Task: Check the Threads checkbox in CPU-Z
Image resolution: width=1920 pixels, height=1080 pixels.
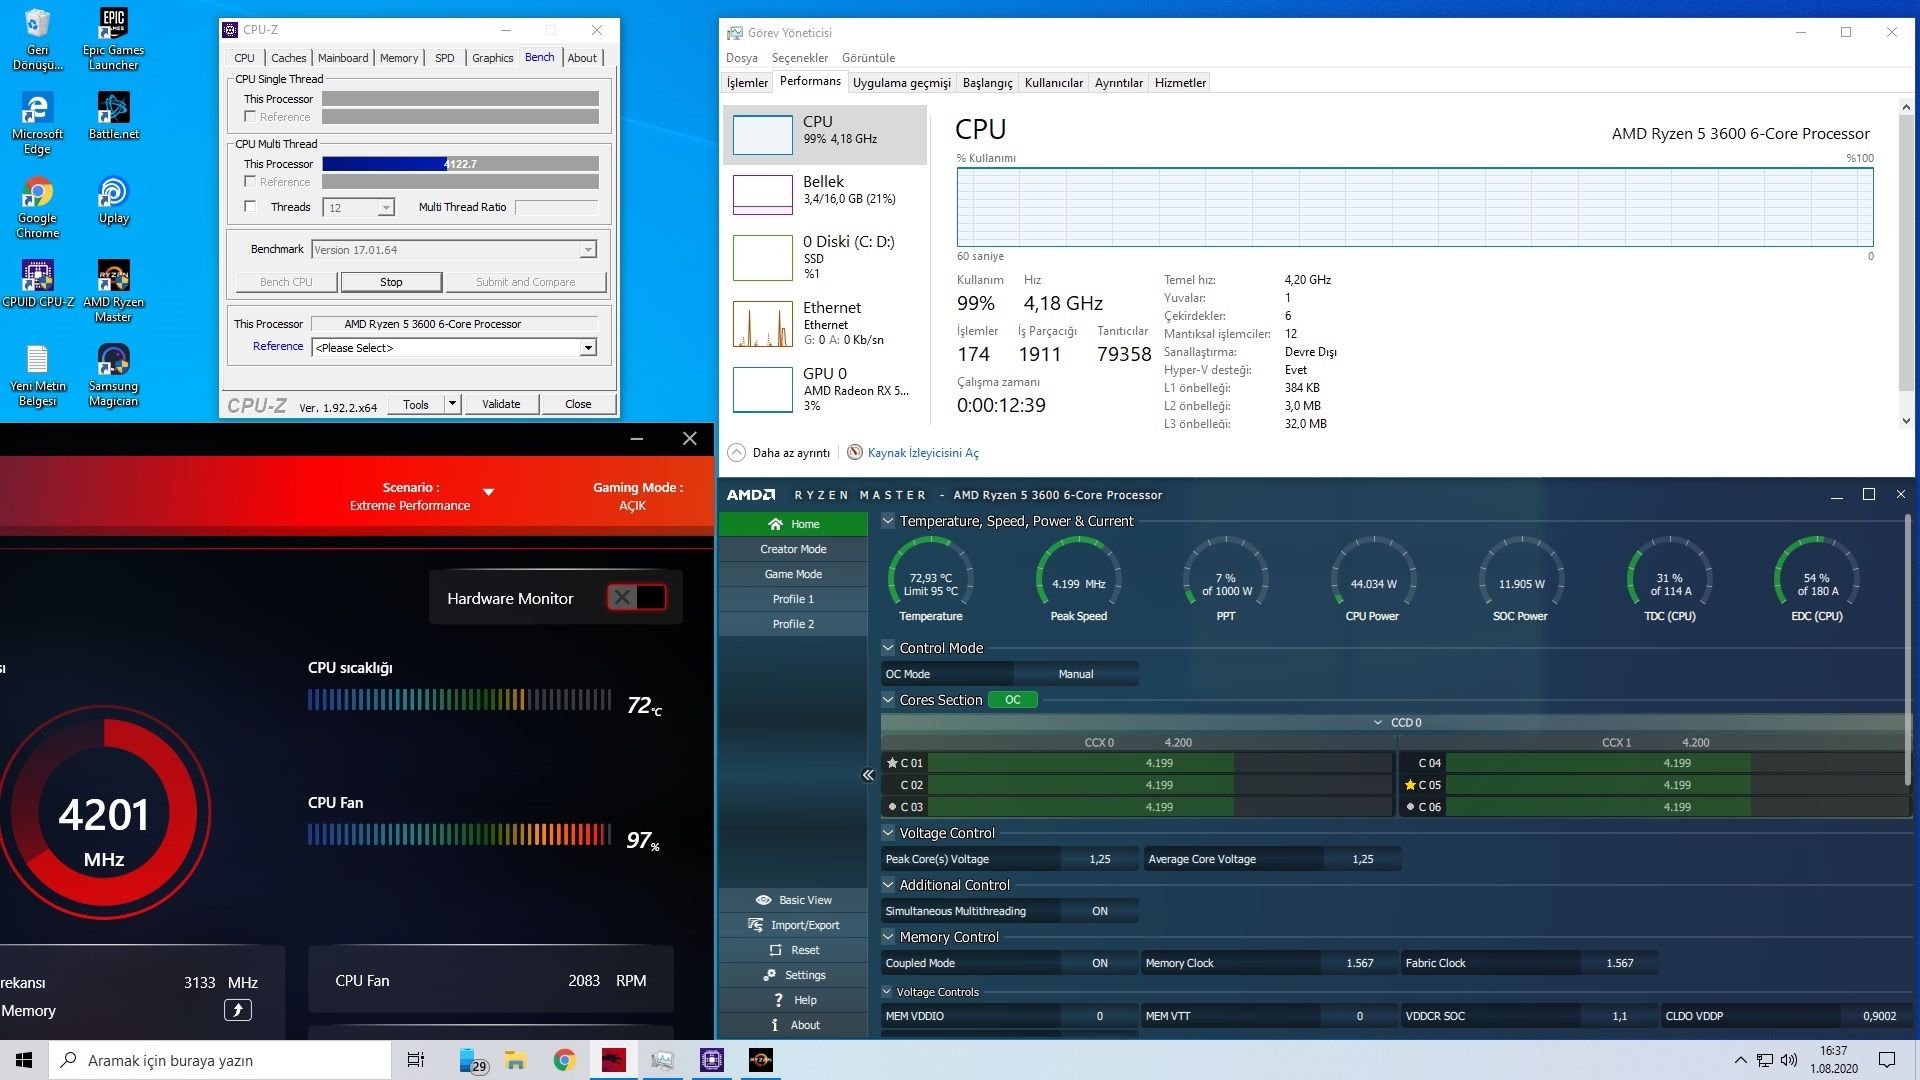Action: pyautogui.click(x=250, y=207)
